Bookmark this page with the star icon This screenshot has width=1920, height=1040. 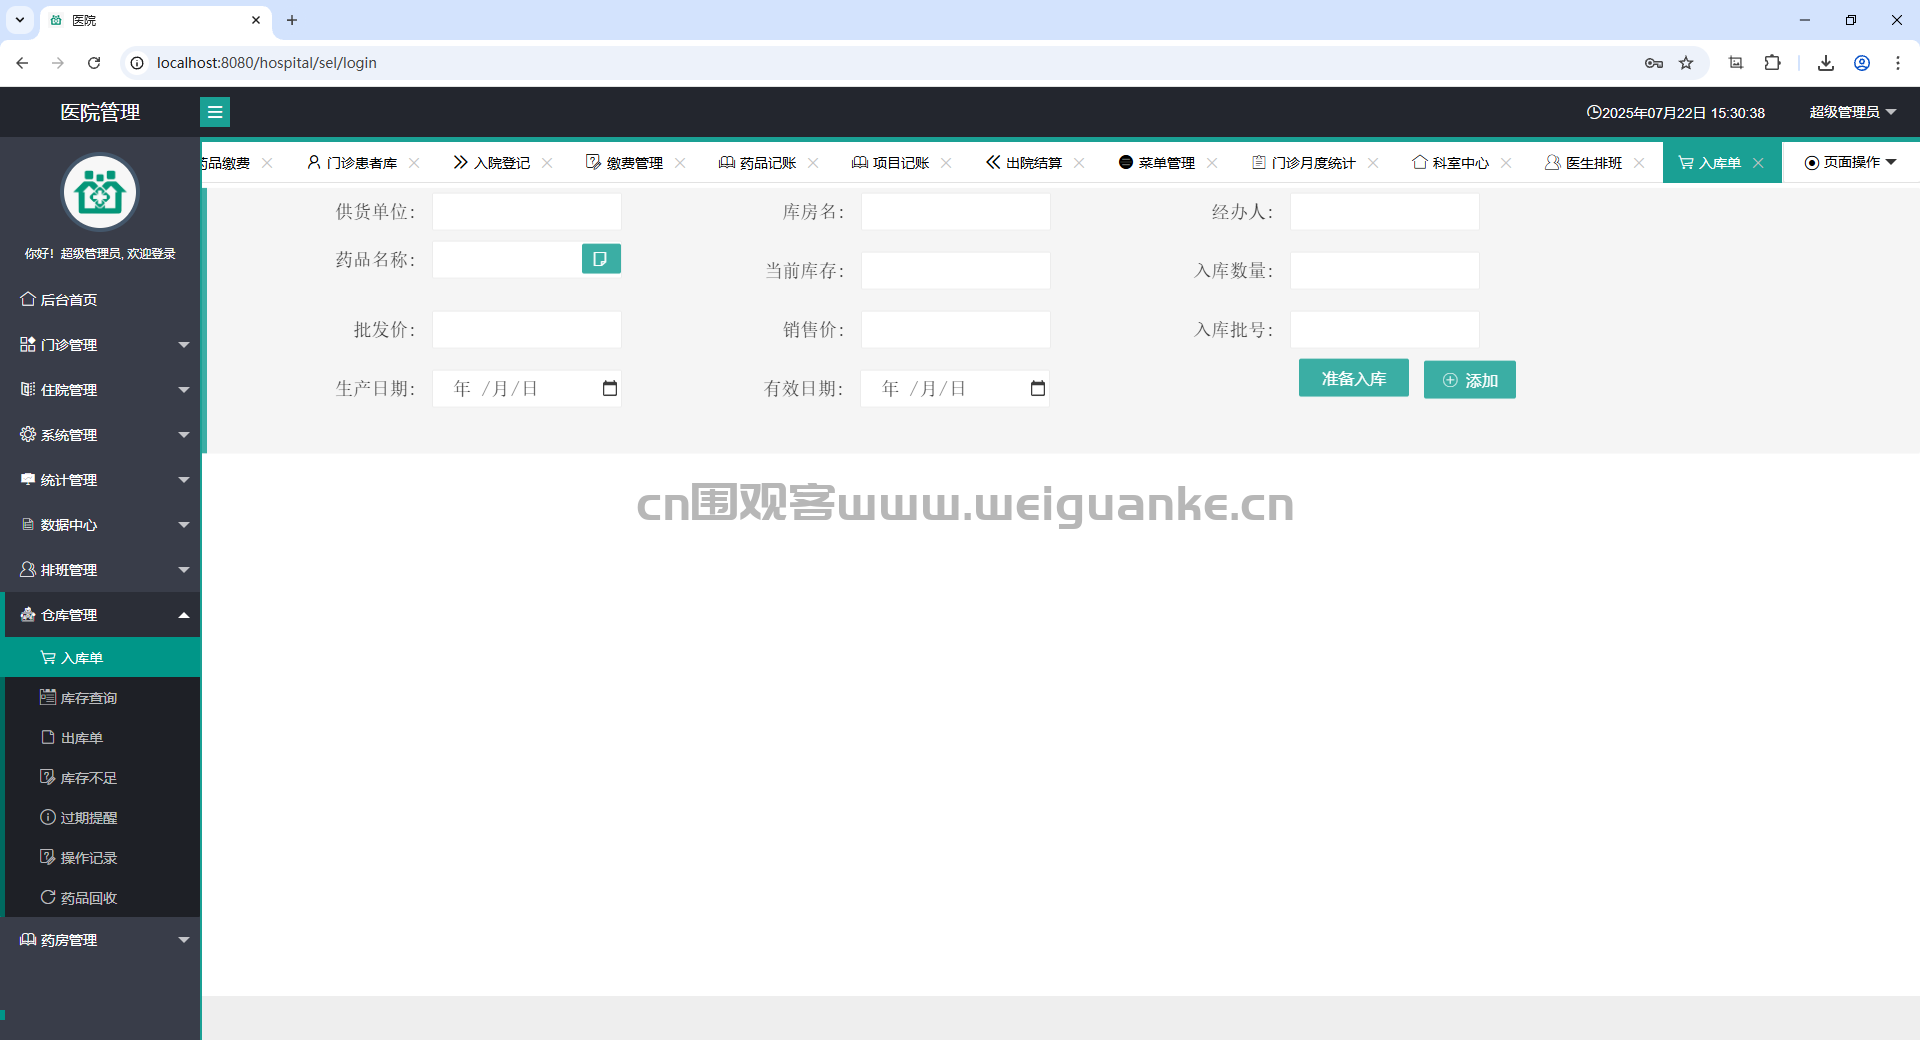(1686, 63)
